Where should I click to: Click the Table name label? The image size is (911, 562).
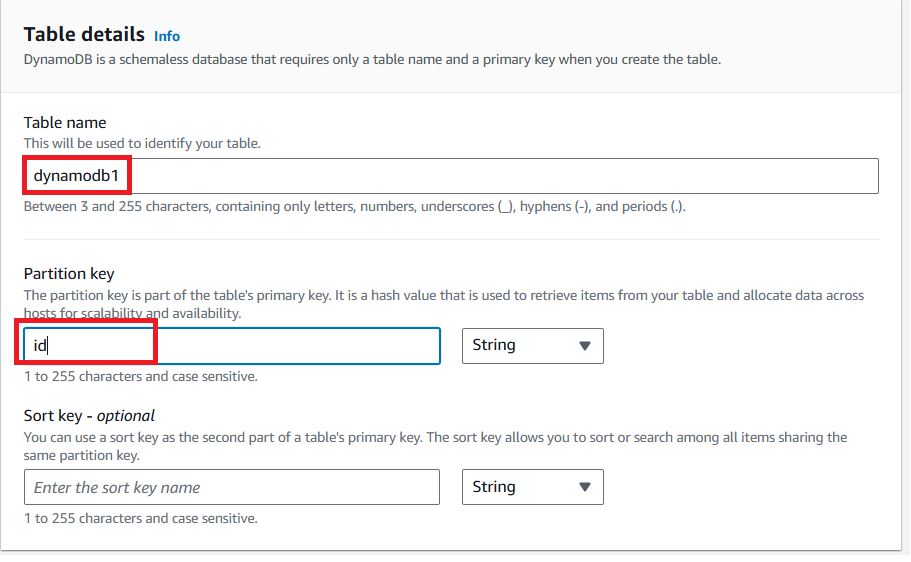[x=65, y=123]
